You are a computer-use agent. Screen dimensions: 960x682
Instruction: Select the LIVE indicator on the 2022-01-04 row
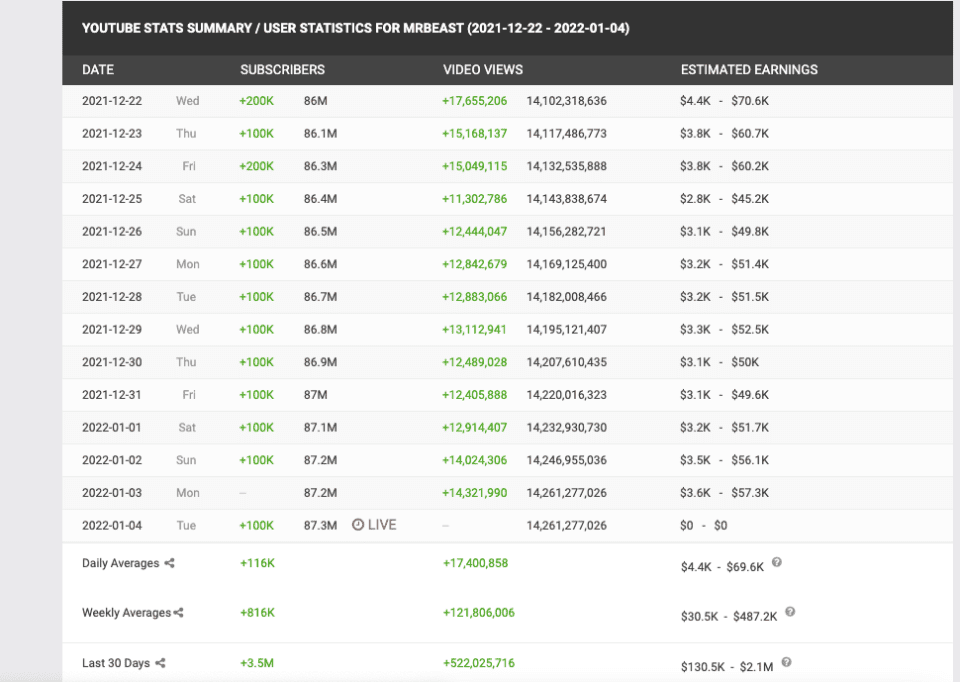[x=380, y=524]
